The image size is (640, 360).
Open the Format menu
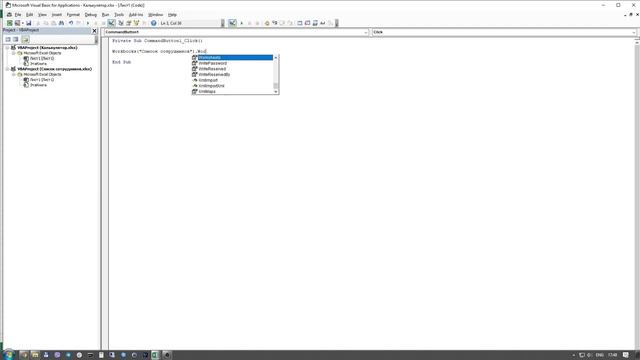click(73, 15)
